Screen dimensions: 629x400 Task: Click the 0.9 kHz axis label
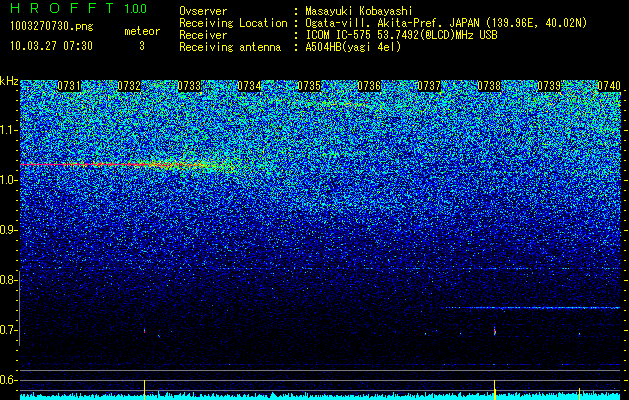[x=7, y=230]
